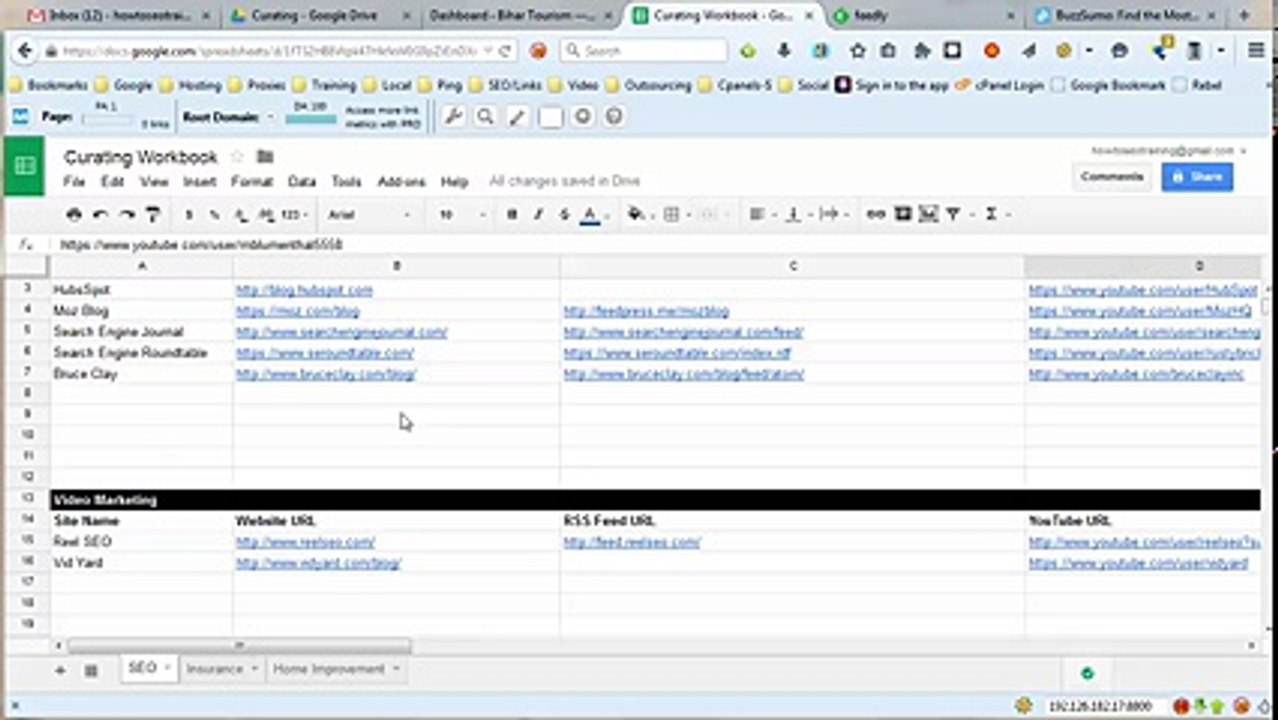This screenshot has height=720, width=1278.
Task: Insert link via toolbar chain icon
Action: (876, 214)
